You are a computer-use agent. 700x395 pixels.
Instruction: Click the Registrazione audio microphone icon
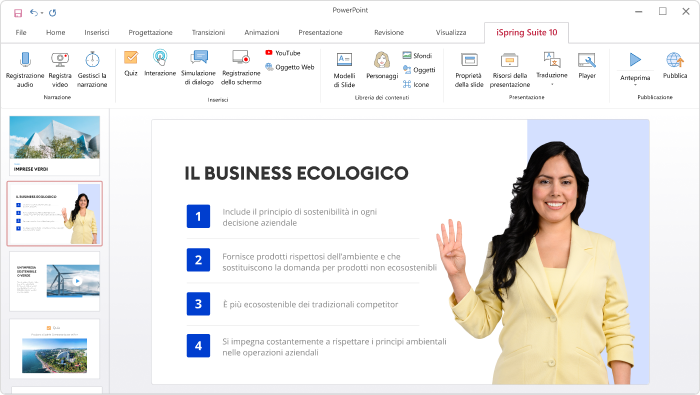point(25,59)
